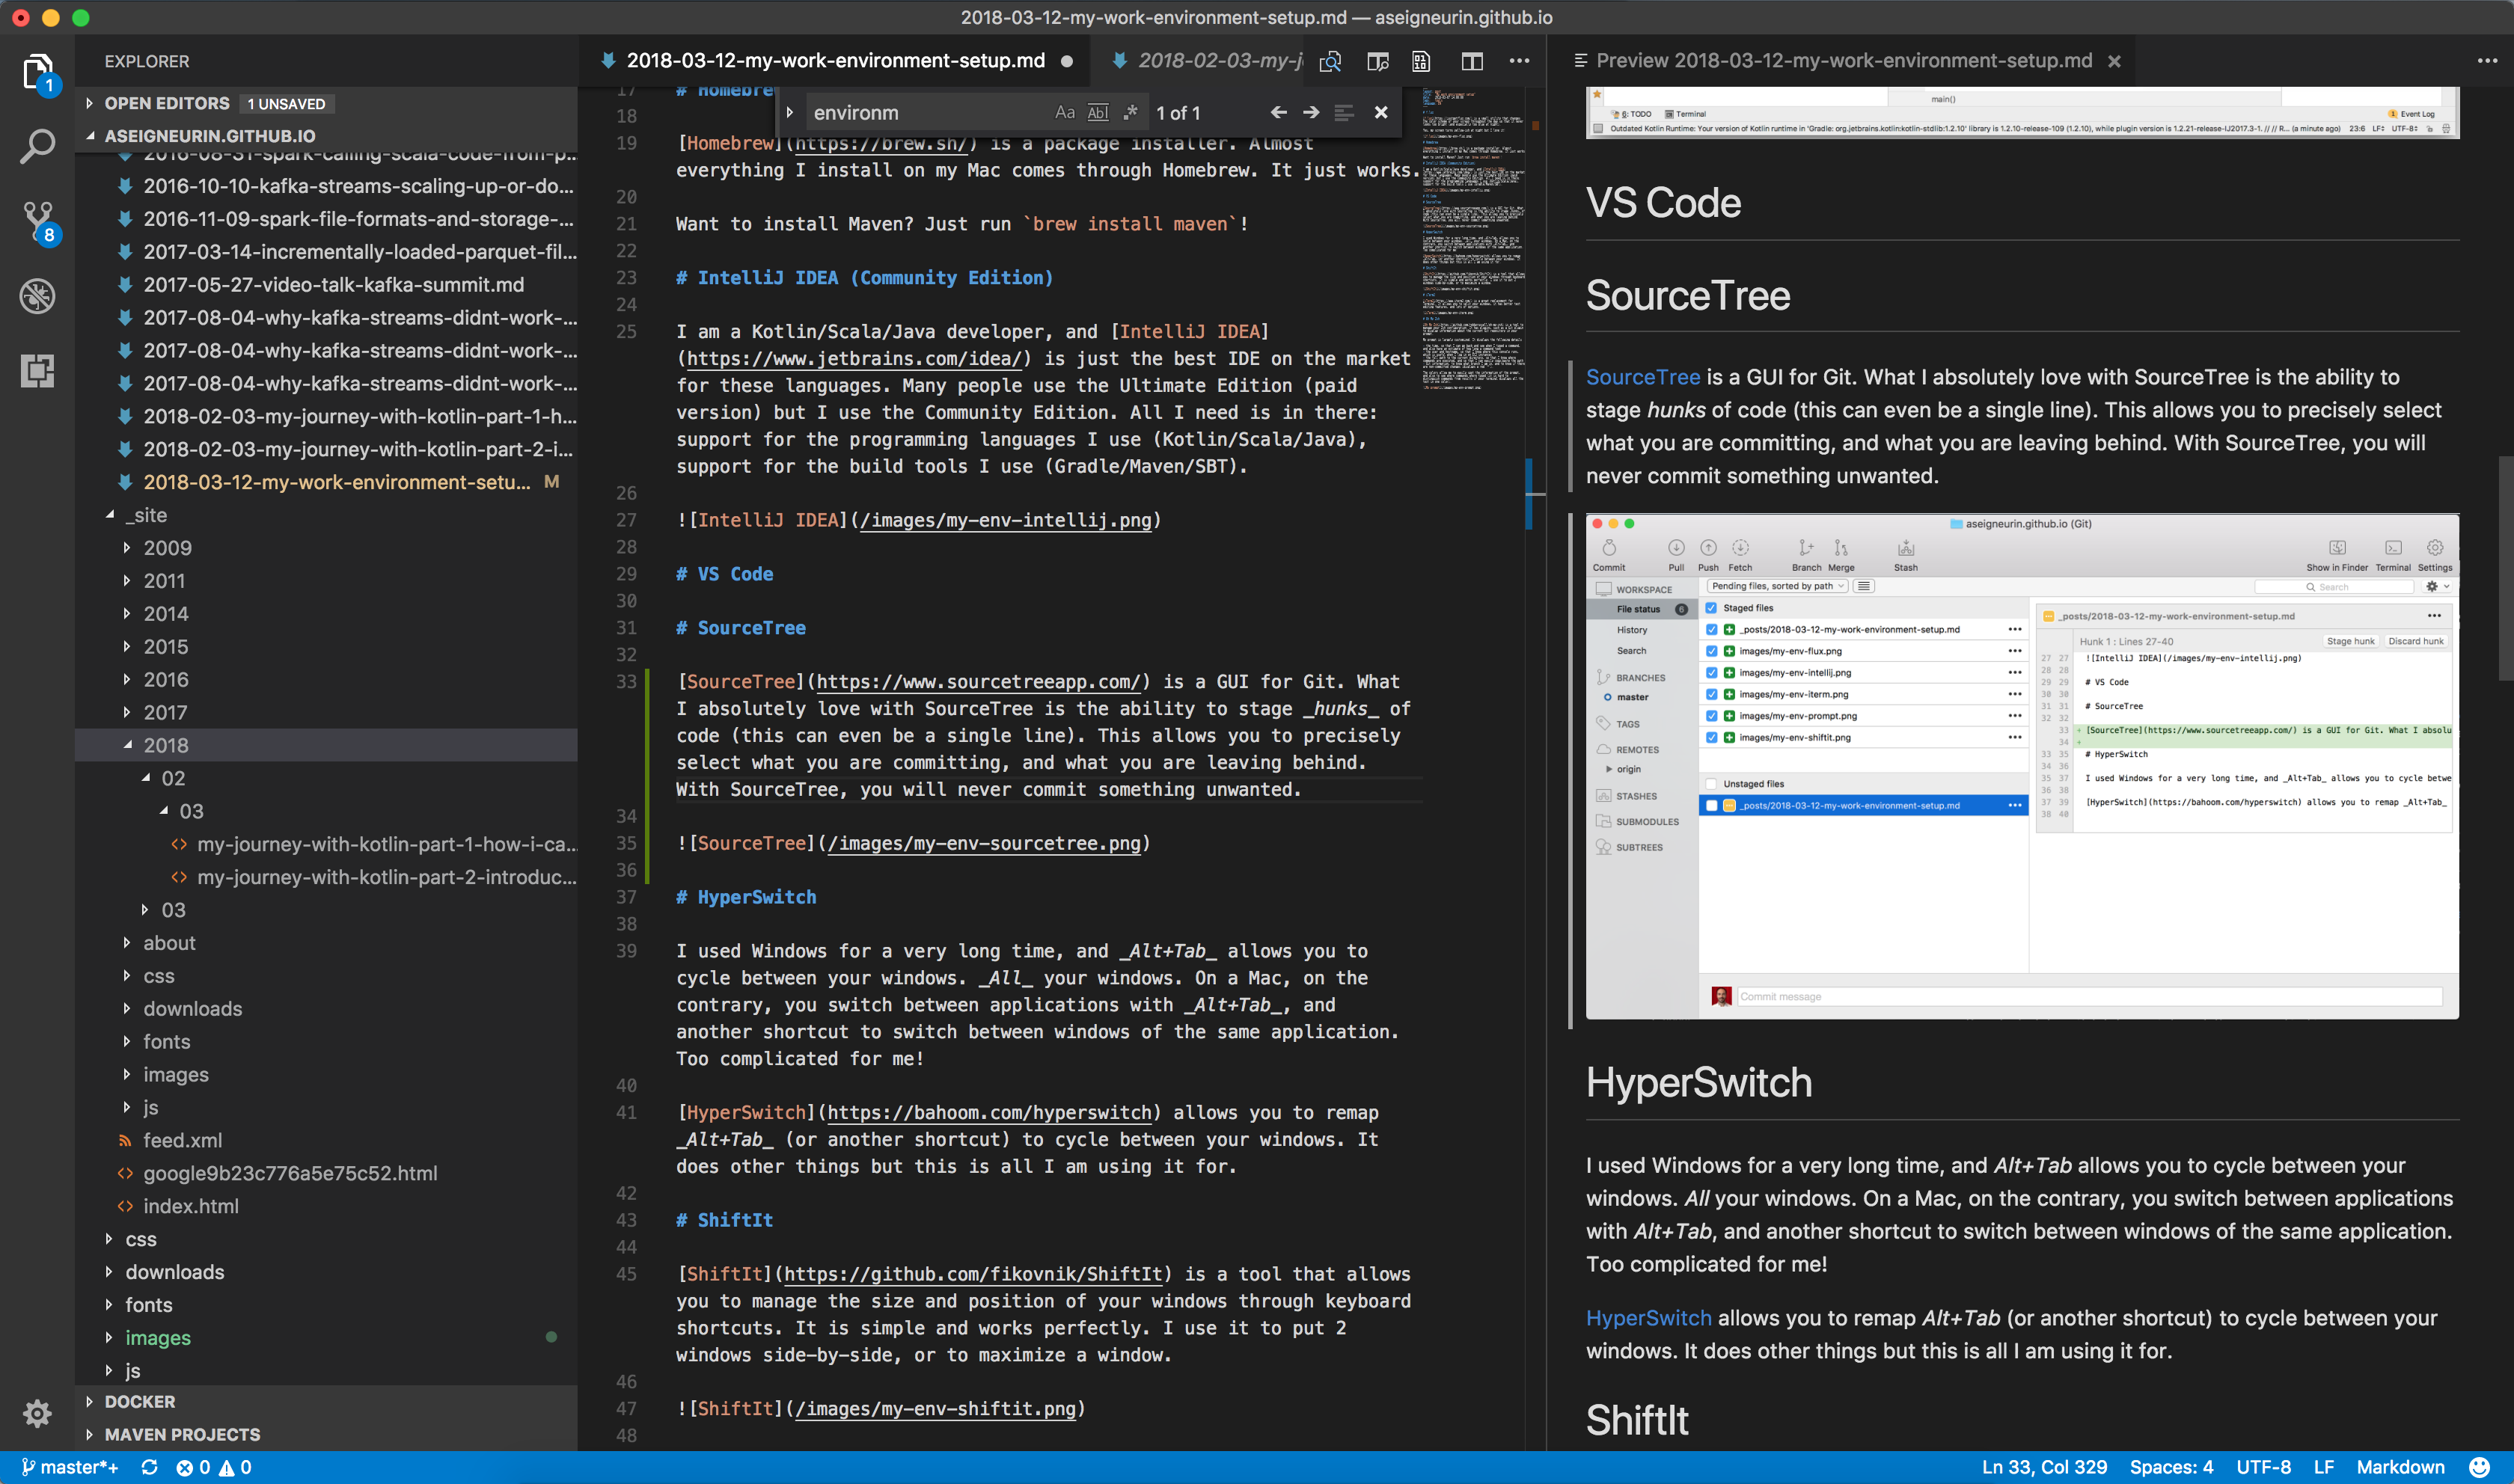Click UTF-8 encoding in status bar
Viewport: 2514px width, 1484px height.
point(2263,1467)
